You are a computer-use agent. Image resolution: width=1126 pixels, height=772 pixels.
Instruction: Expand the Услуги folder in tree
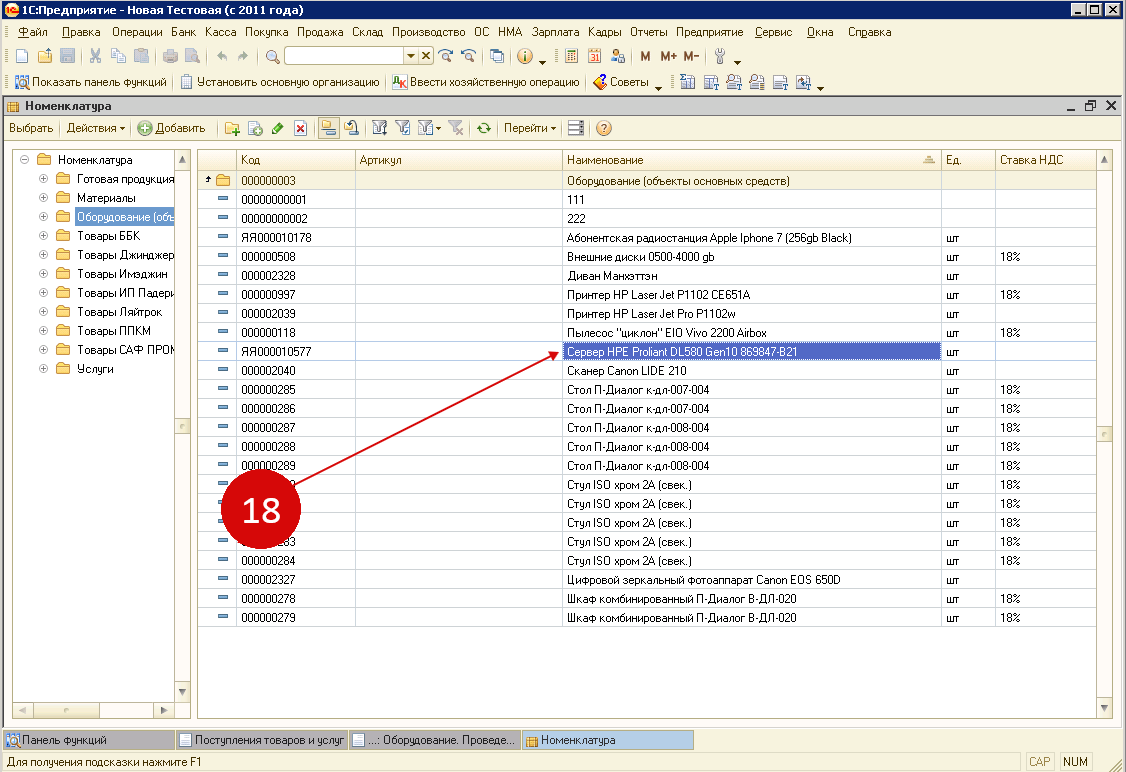click(x=43, y=369)
